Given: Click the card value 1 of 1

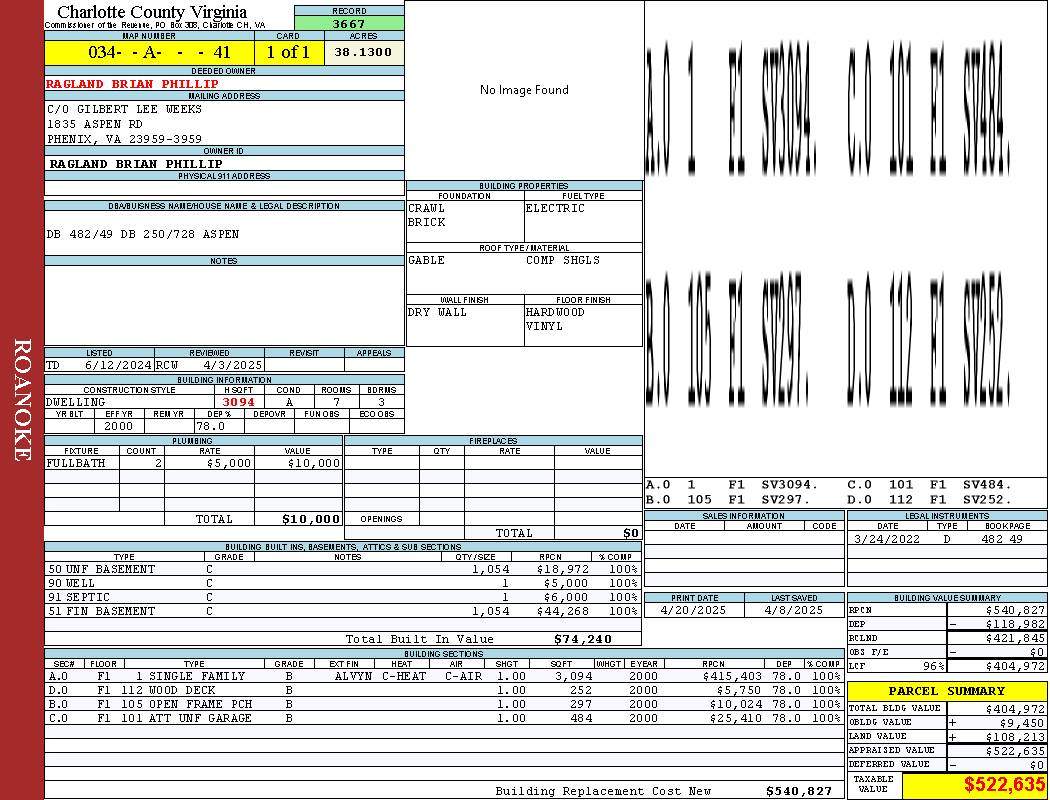Looking at the screenshot, I should (x=288, y=52).
